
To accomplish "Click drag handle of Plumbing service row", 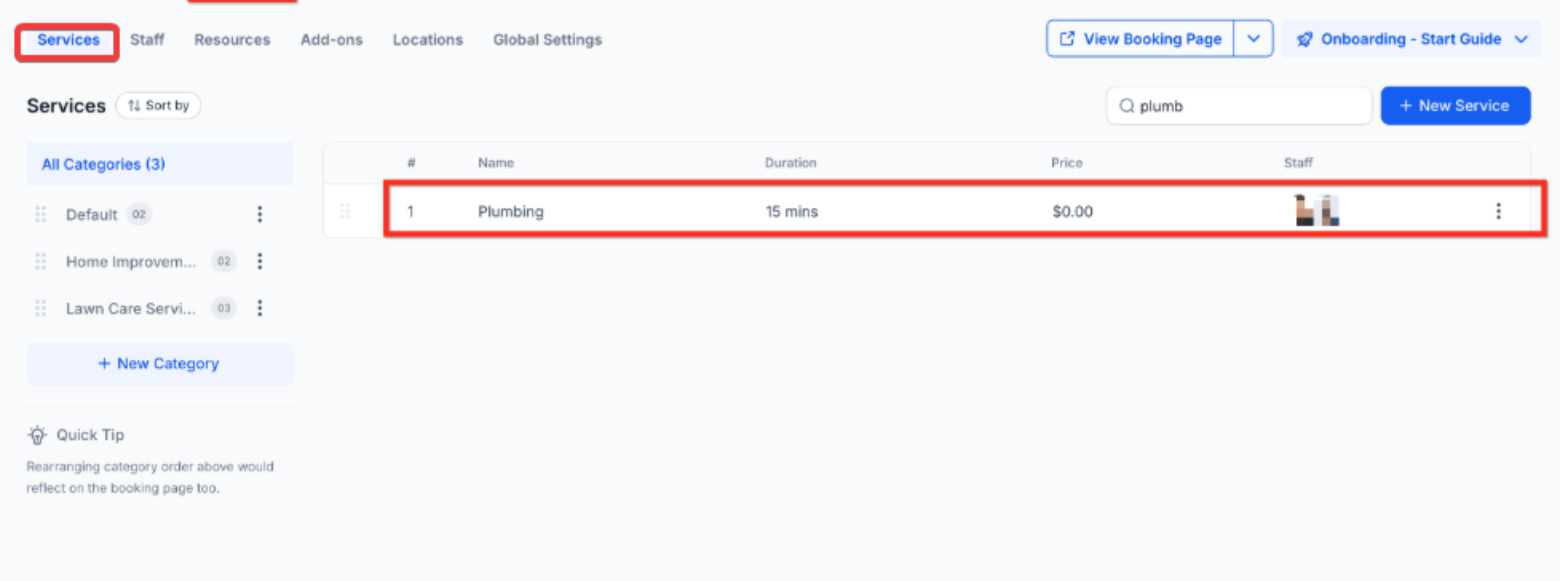I will 345,211.
